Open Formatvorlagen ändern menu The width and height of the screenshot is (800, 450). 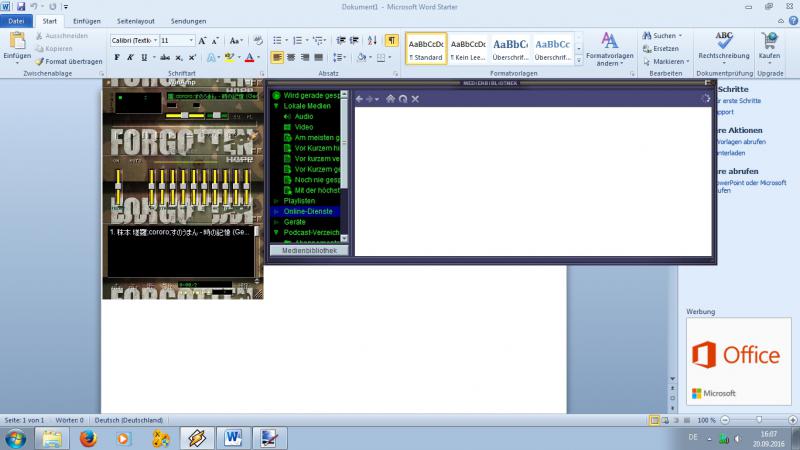609,49
